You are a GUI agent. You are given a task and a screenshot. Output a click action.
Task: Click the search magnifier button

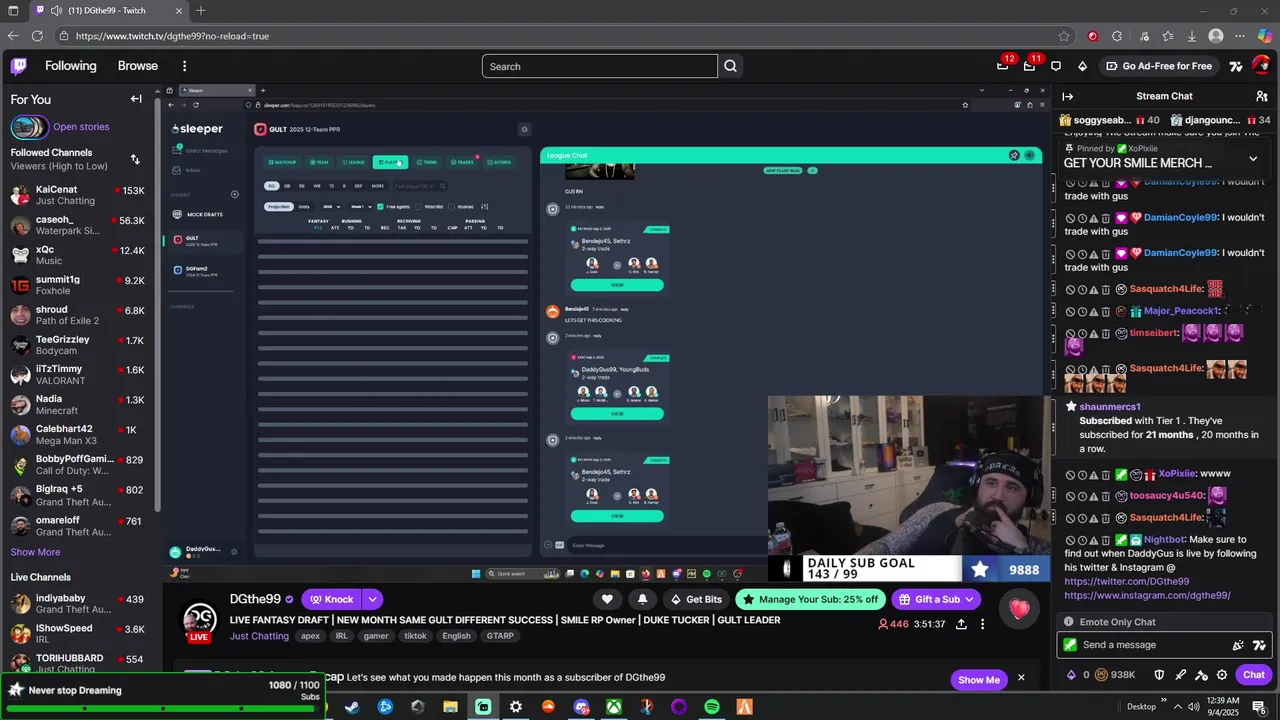pyautogui.click(x=730, y=66)
